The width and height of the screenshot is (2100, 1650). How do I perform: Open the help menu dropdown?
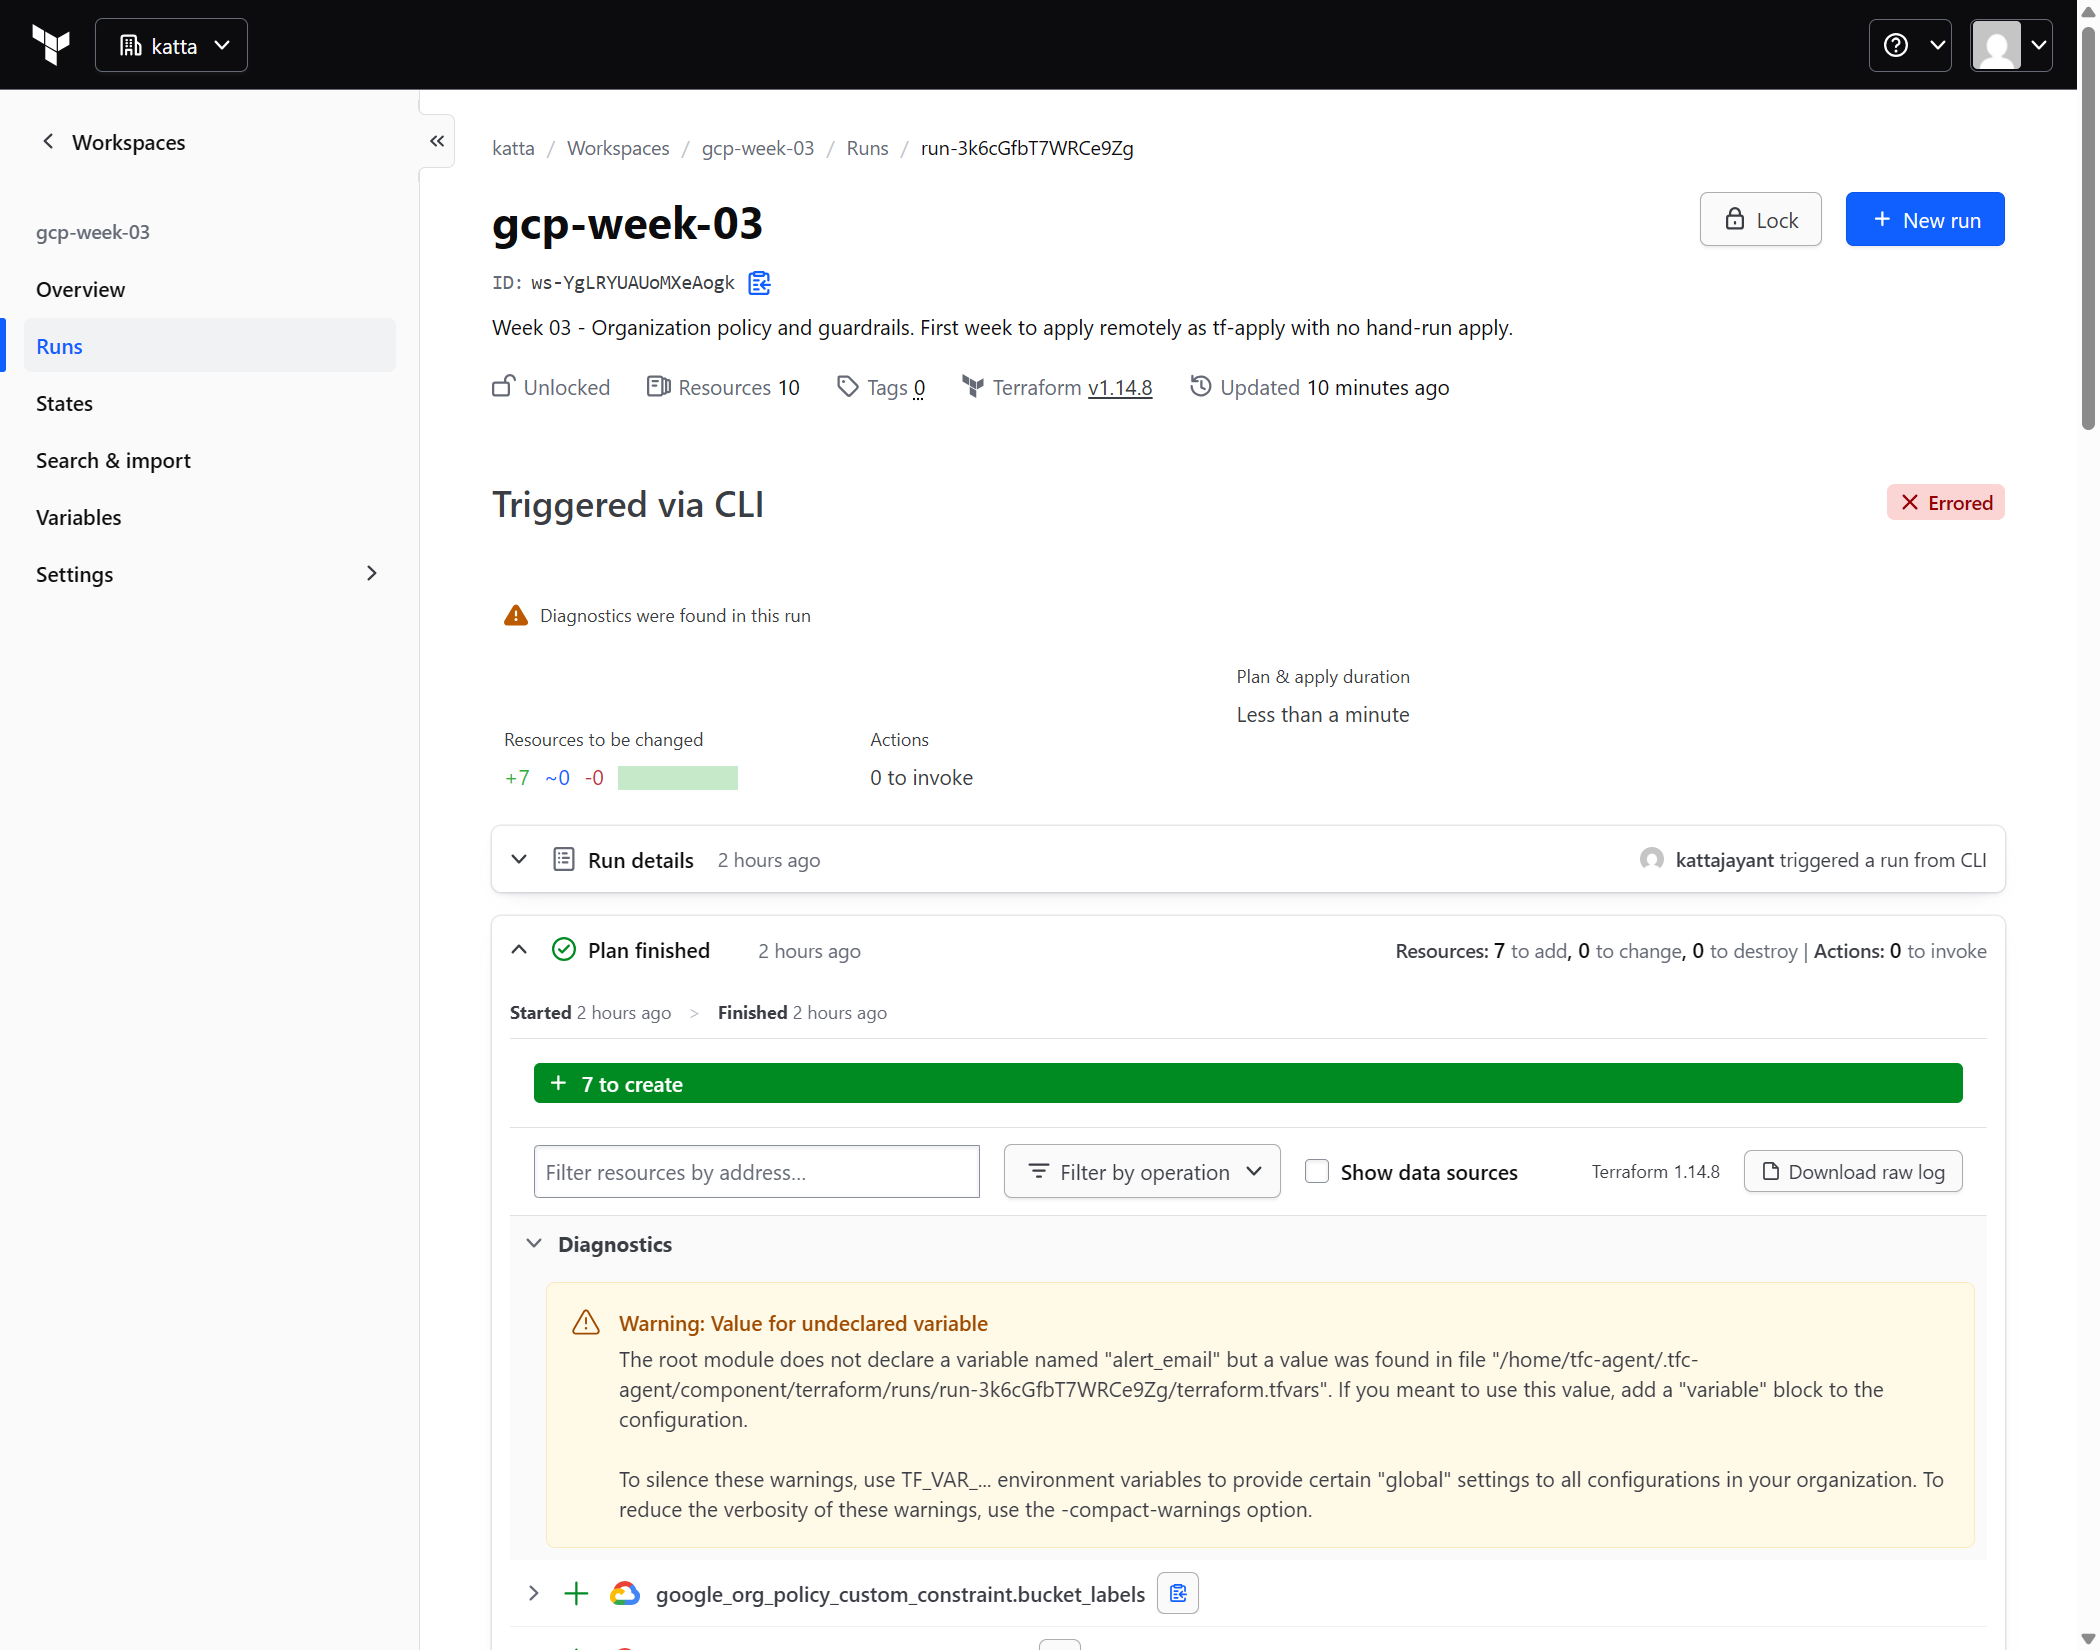click(1910, 45)
